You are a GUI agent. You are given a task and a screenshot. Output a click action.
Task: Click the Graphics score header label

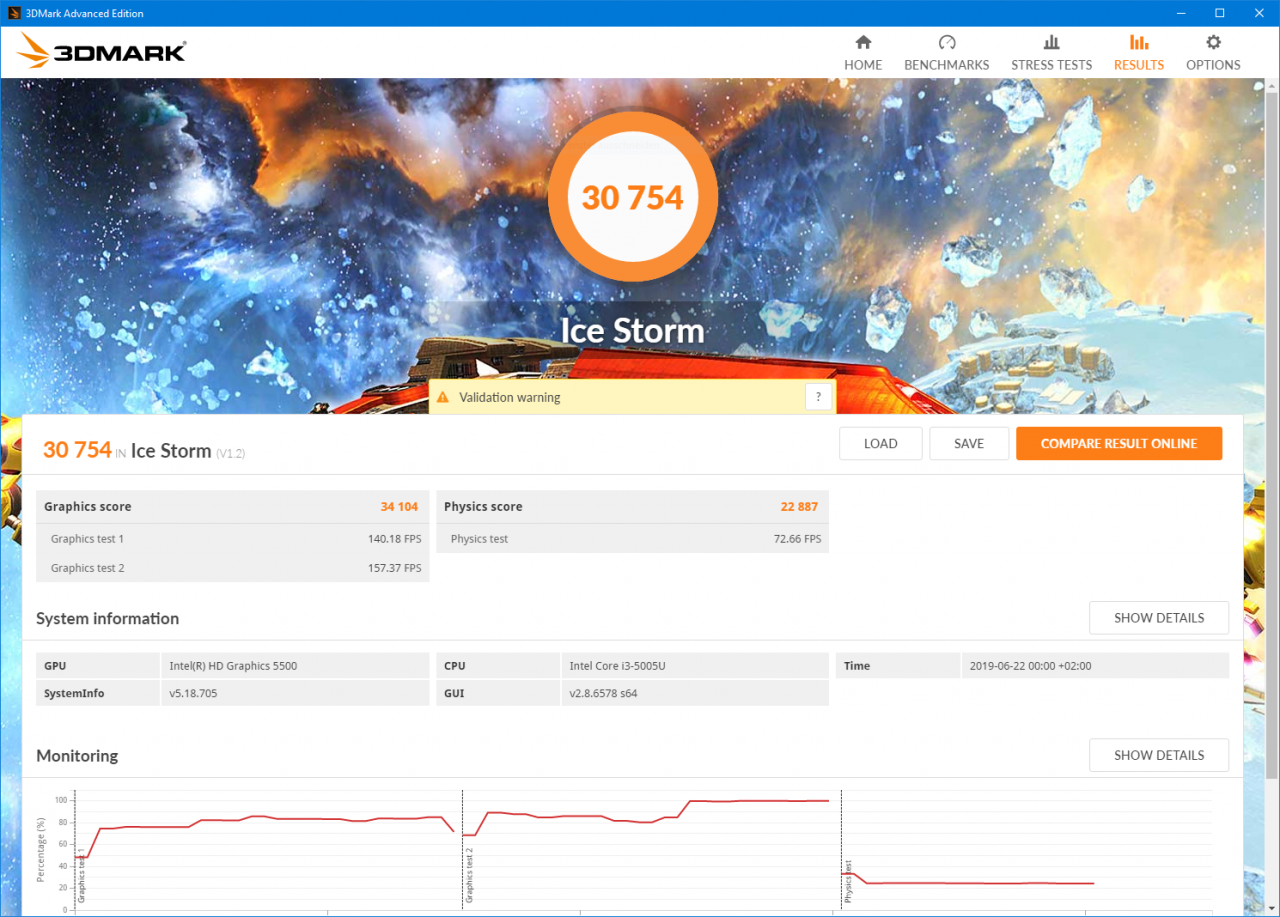tap(88, 507)
